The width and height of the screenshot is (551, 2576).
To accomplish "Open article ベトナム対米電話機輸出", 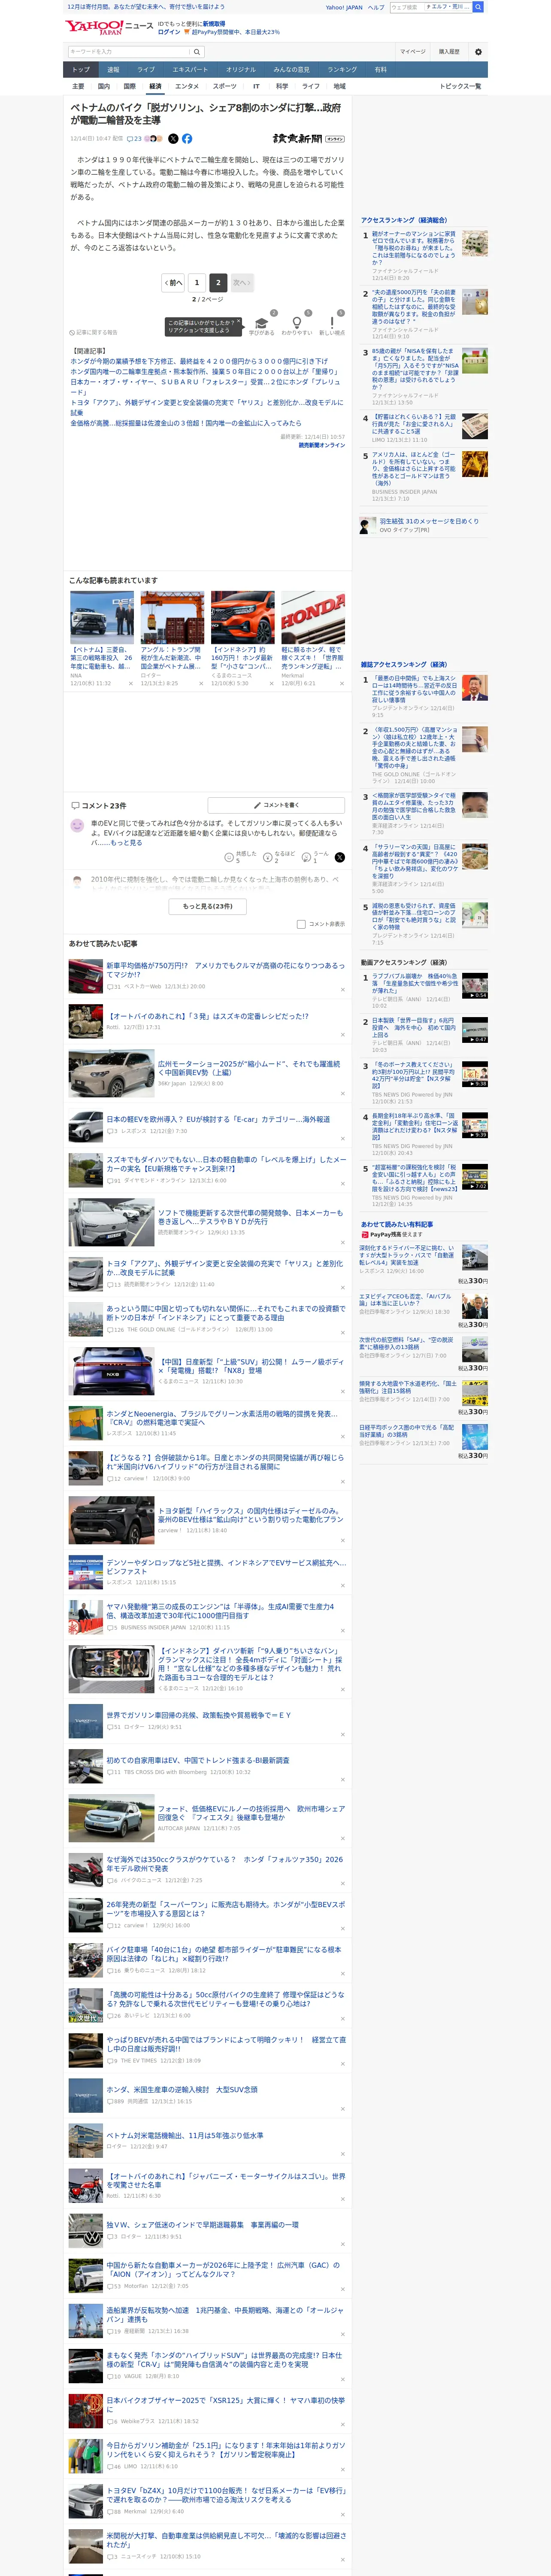I will pos(185,2135).
